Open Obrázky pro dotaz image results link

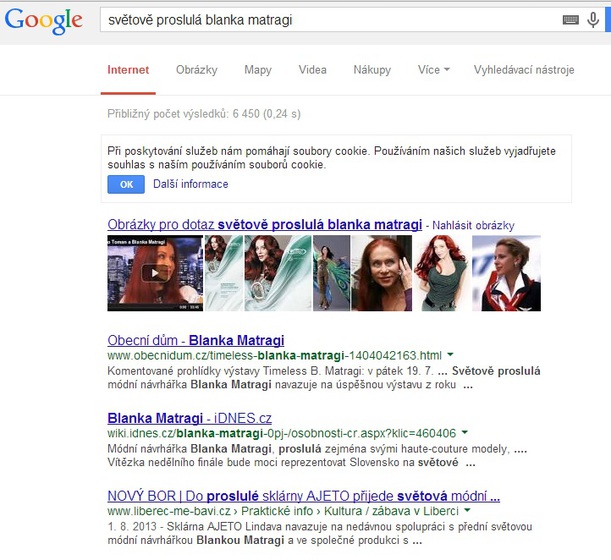click(265, 224)
